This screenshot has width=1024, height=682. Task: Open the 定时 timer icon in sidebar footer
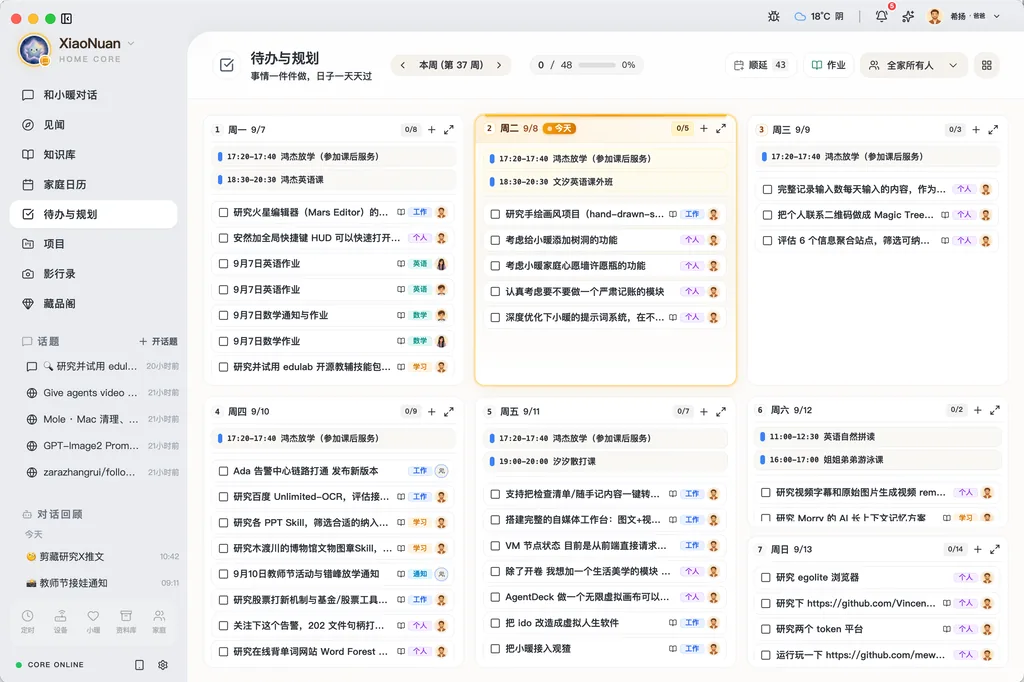point(27,621)
